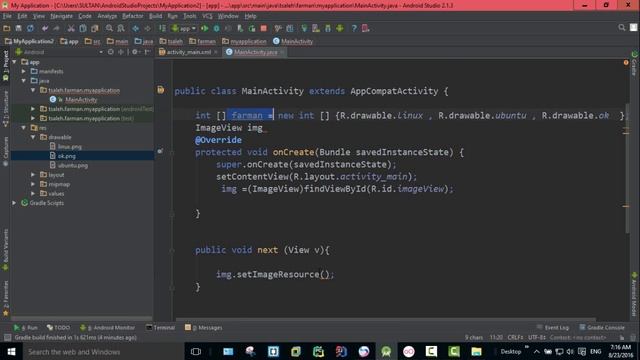The height and width of the screenshot is (360, 640).
Task: Click the Synchronize toolbar icon
Action: 30,28
